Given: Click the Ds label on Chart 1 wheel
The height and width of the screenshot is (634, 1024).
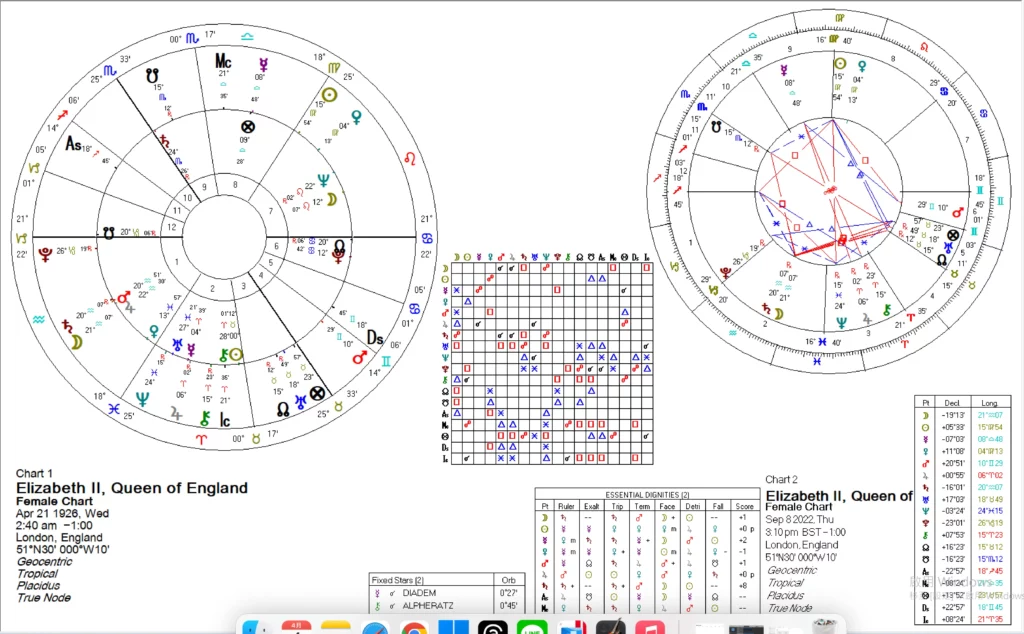Looking at the screenshot, I should tap(378, 335).
